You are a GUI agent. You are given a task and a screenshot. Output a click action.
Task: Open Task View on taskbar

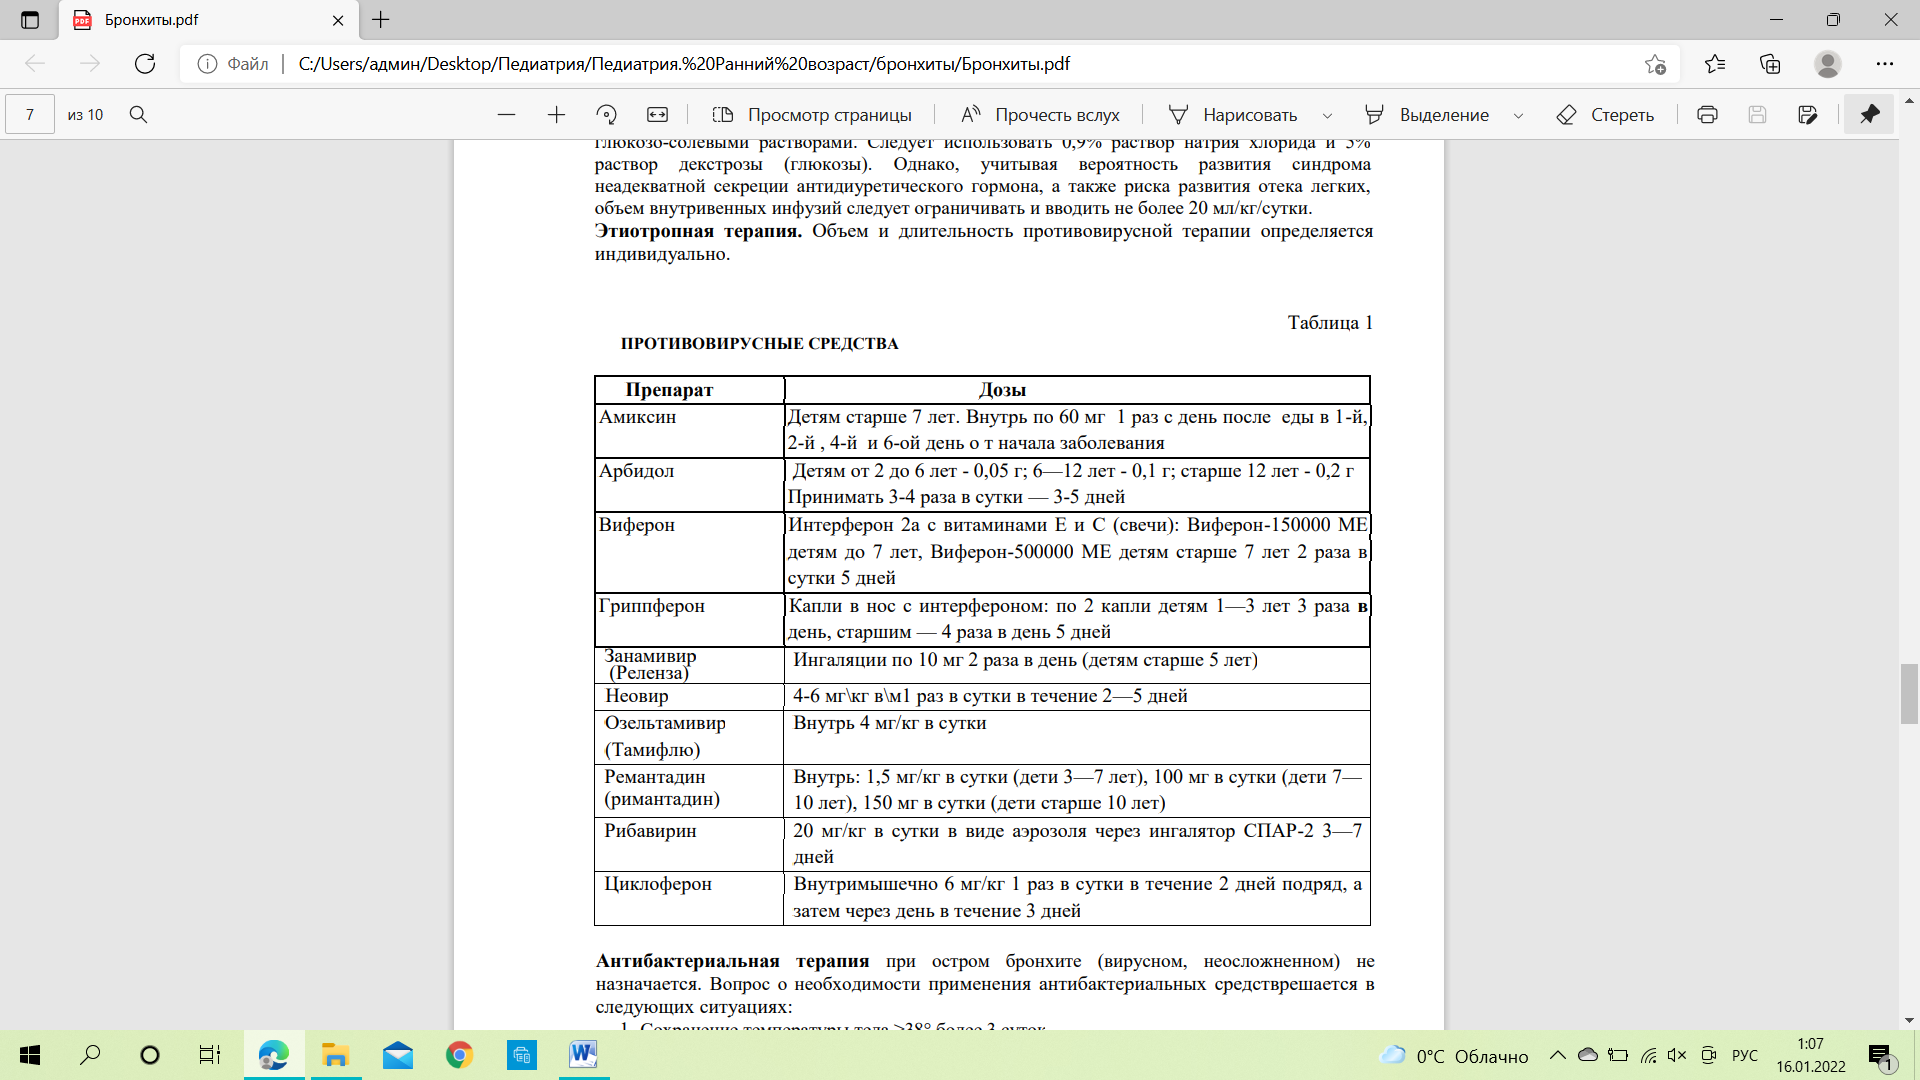click(210, 1055)
